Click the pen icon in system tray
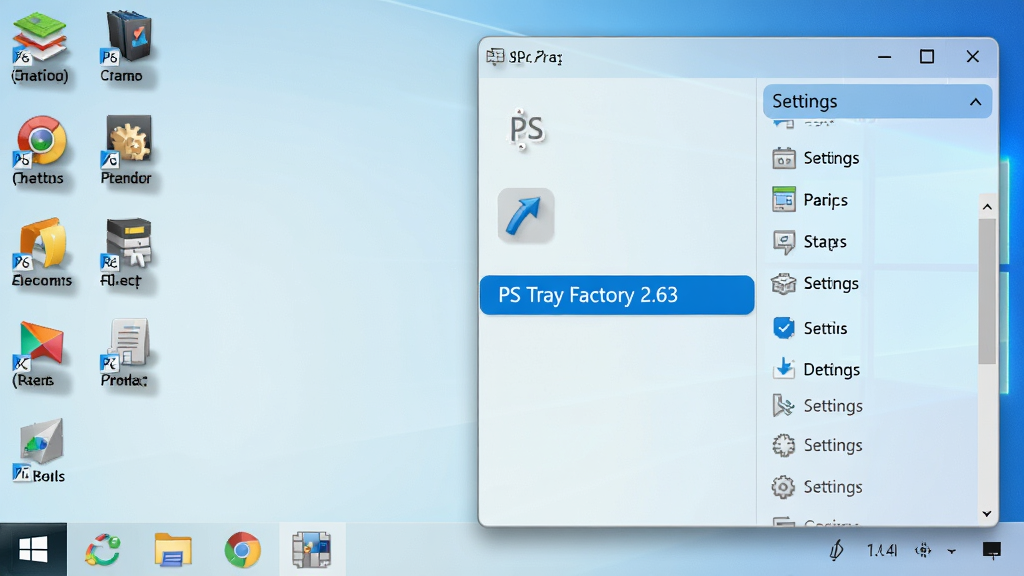1024x576 pixels. (836, 551)
